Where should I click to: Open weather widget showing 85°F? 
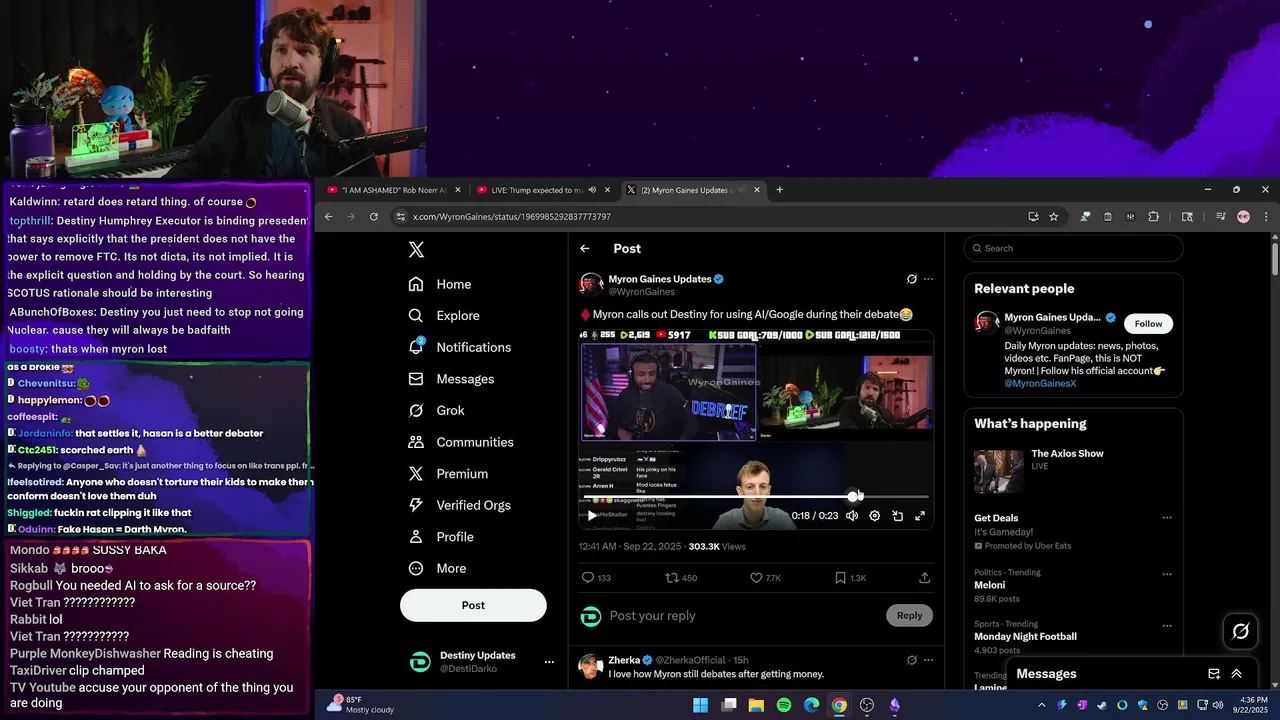tap(360, 705)
